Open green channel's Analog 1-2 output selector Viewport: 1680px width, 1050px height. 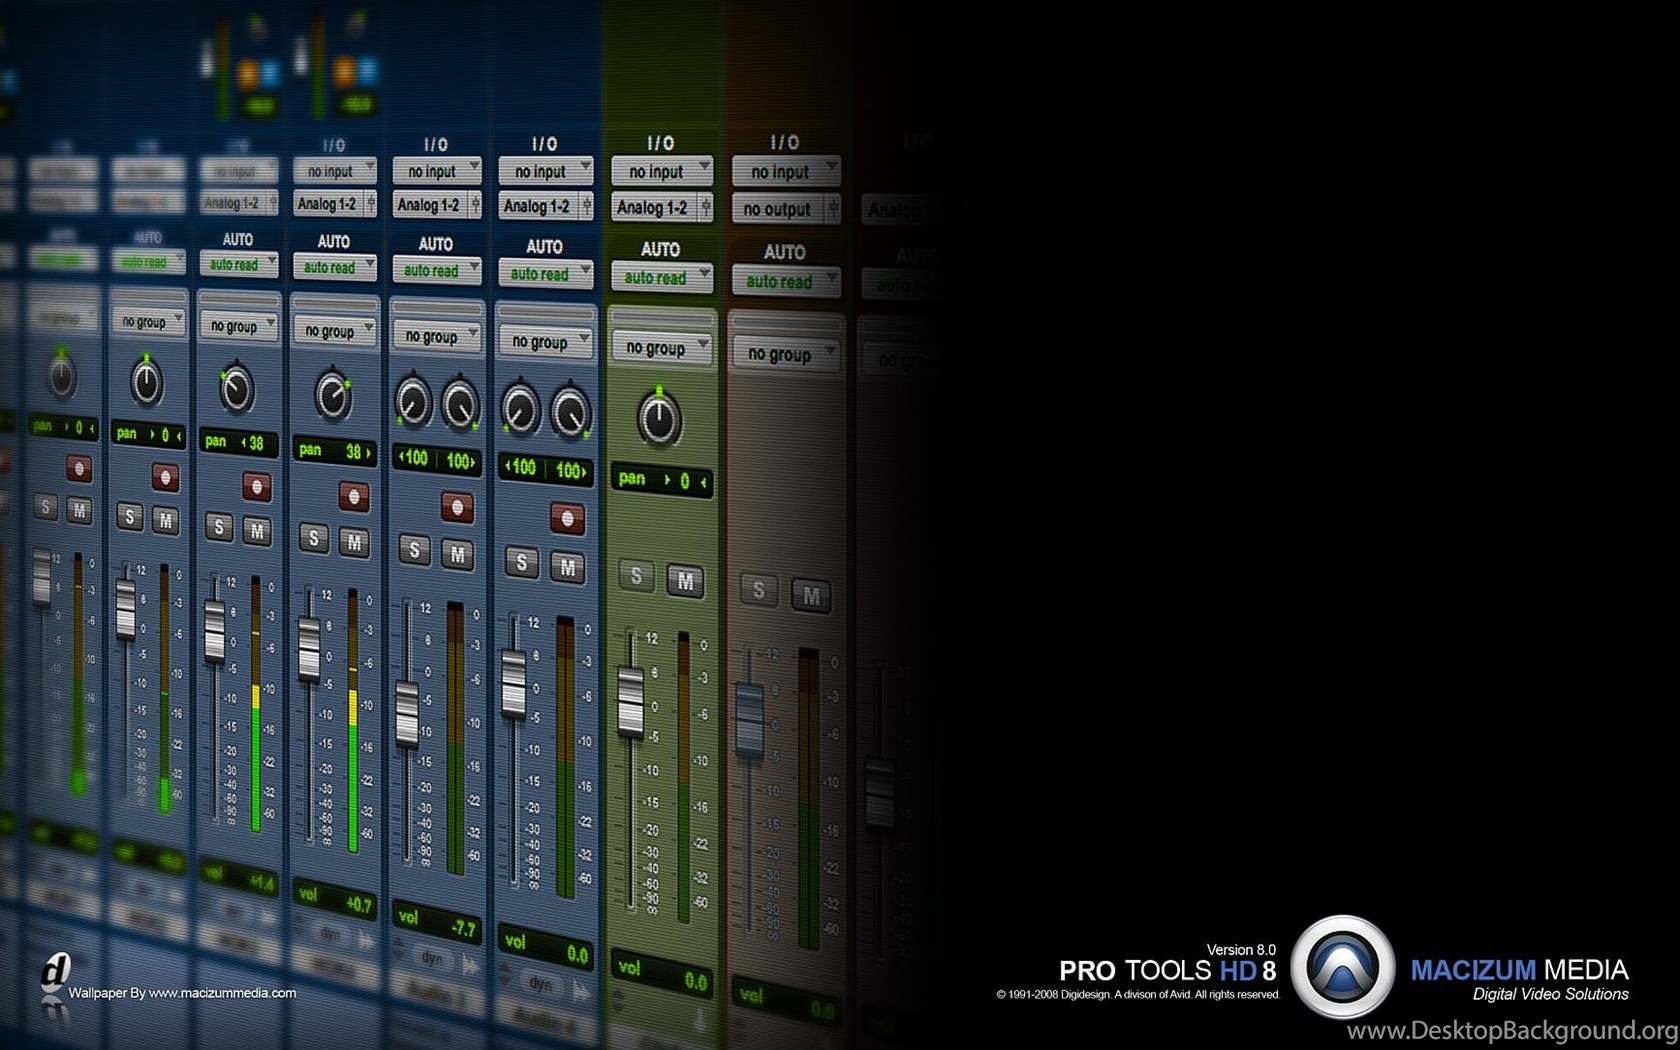tap(662, 208)
